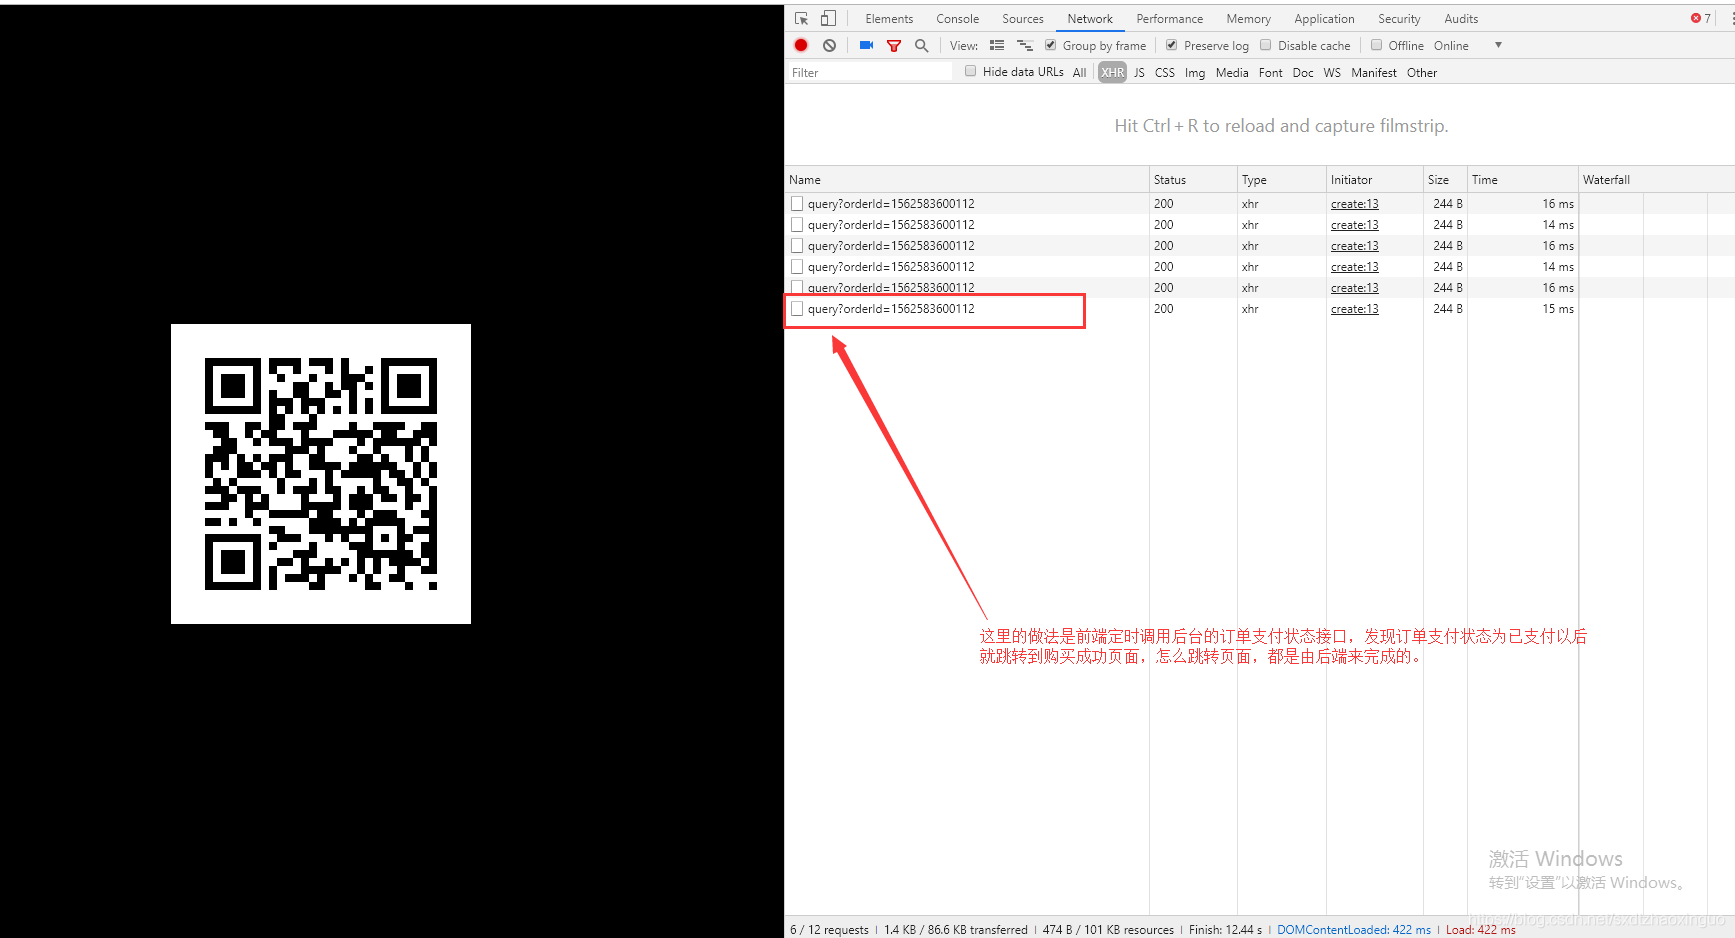Viewport: 1735px width, 938px height.
Task: Toggle the XHR type filter
Action: click(1112, 72)
